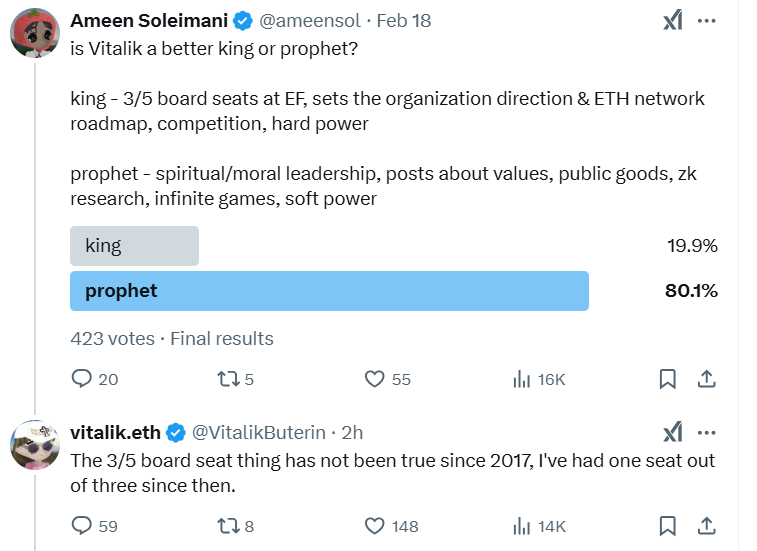Like the poll tweet with 55 likes
This screenshot has height=551, width=757.
point(375,379)
